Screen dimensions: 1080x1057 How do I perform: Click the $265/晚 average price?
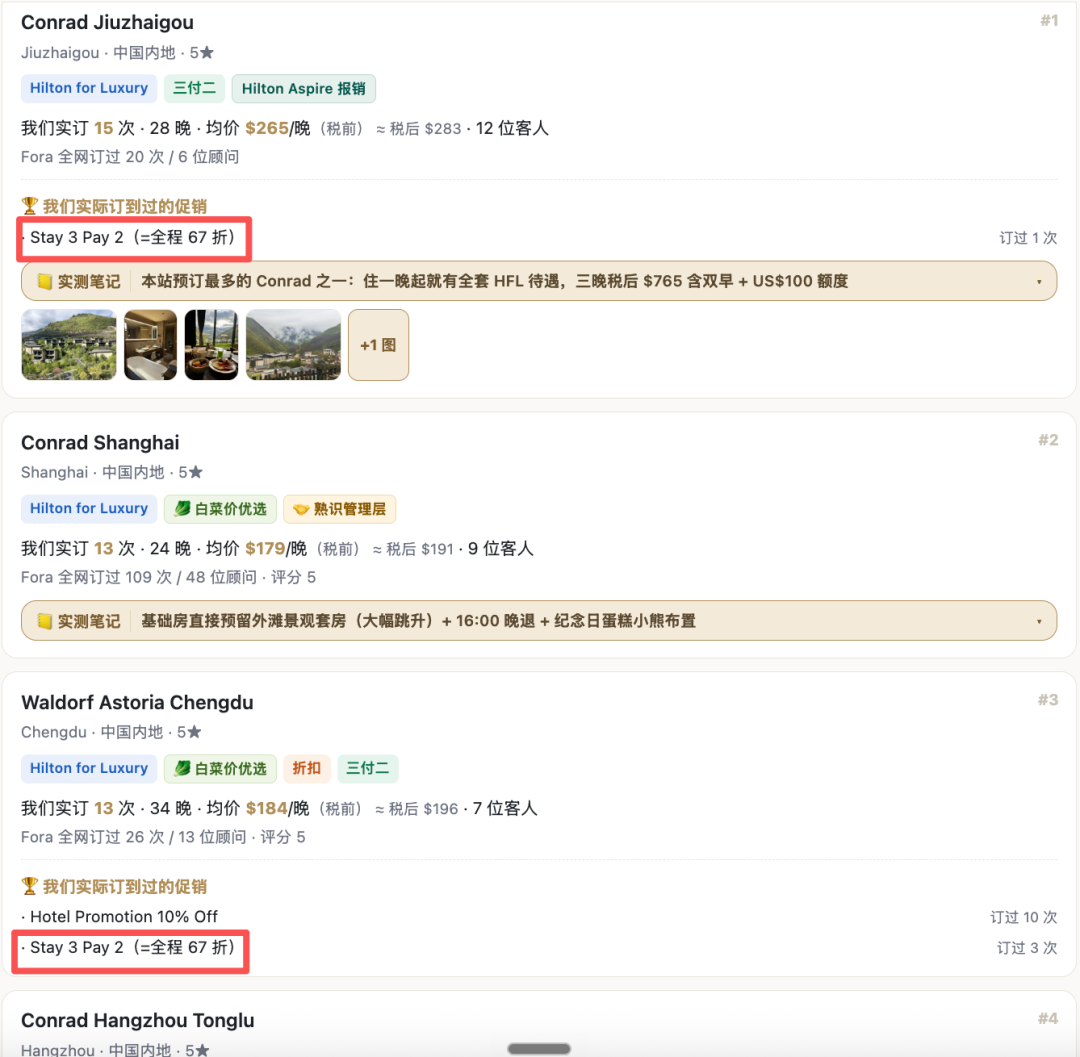point(278,128)
